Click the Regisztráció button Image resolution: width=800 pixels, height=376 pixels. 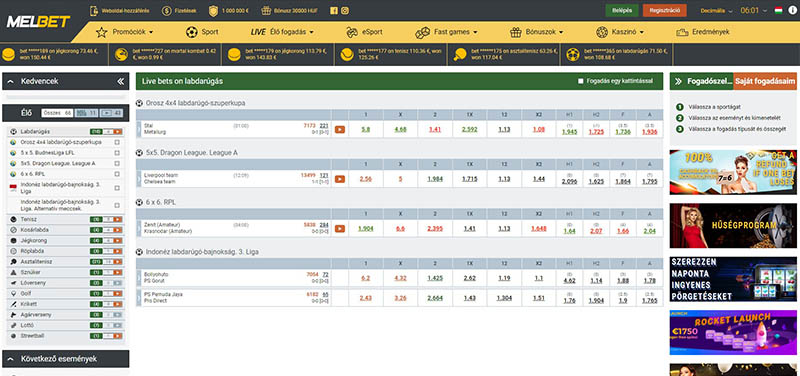pyautogui.click(x=665, y=10)
